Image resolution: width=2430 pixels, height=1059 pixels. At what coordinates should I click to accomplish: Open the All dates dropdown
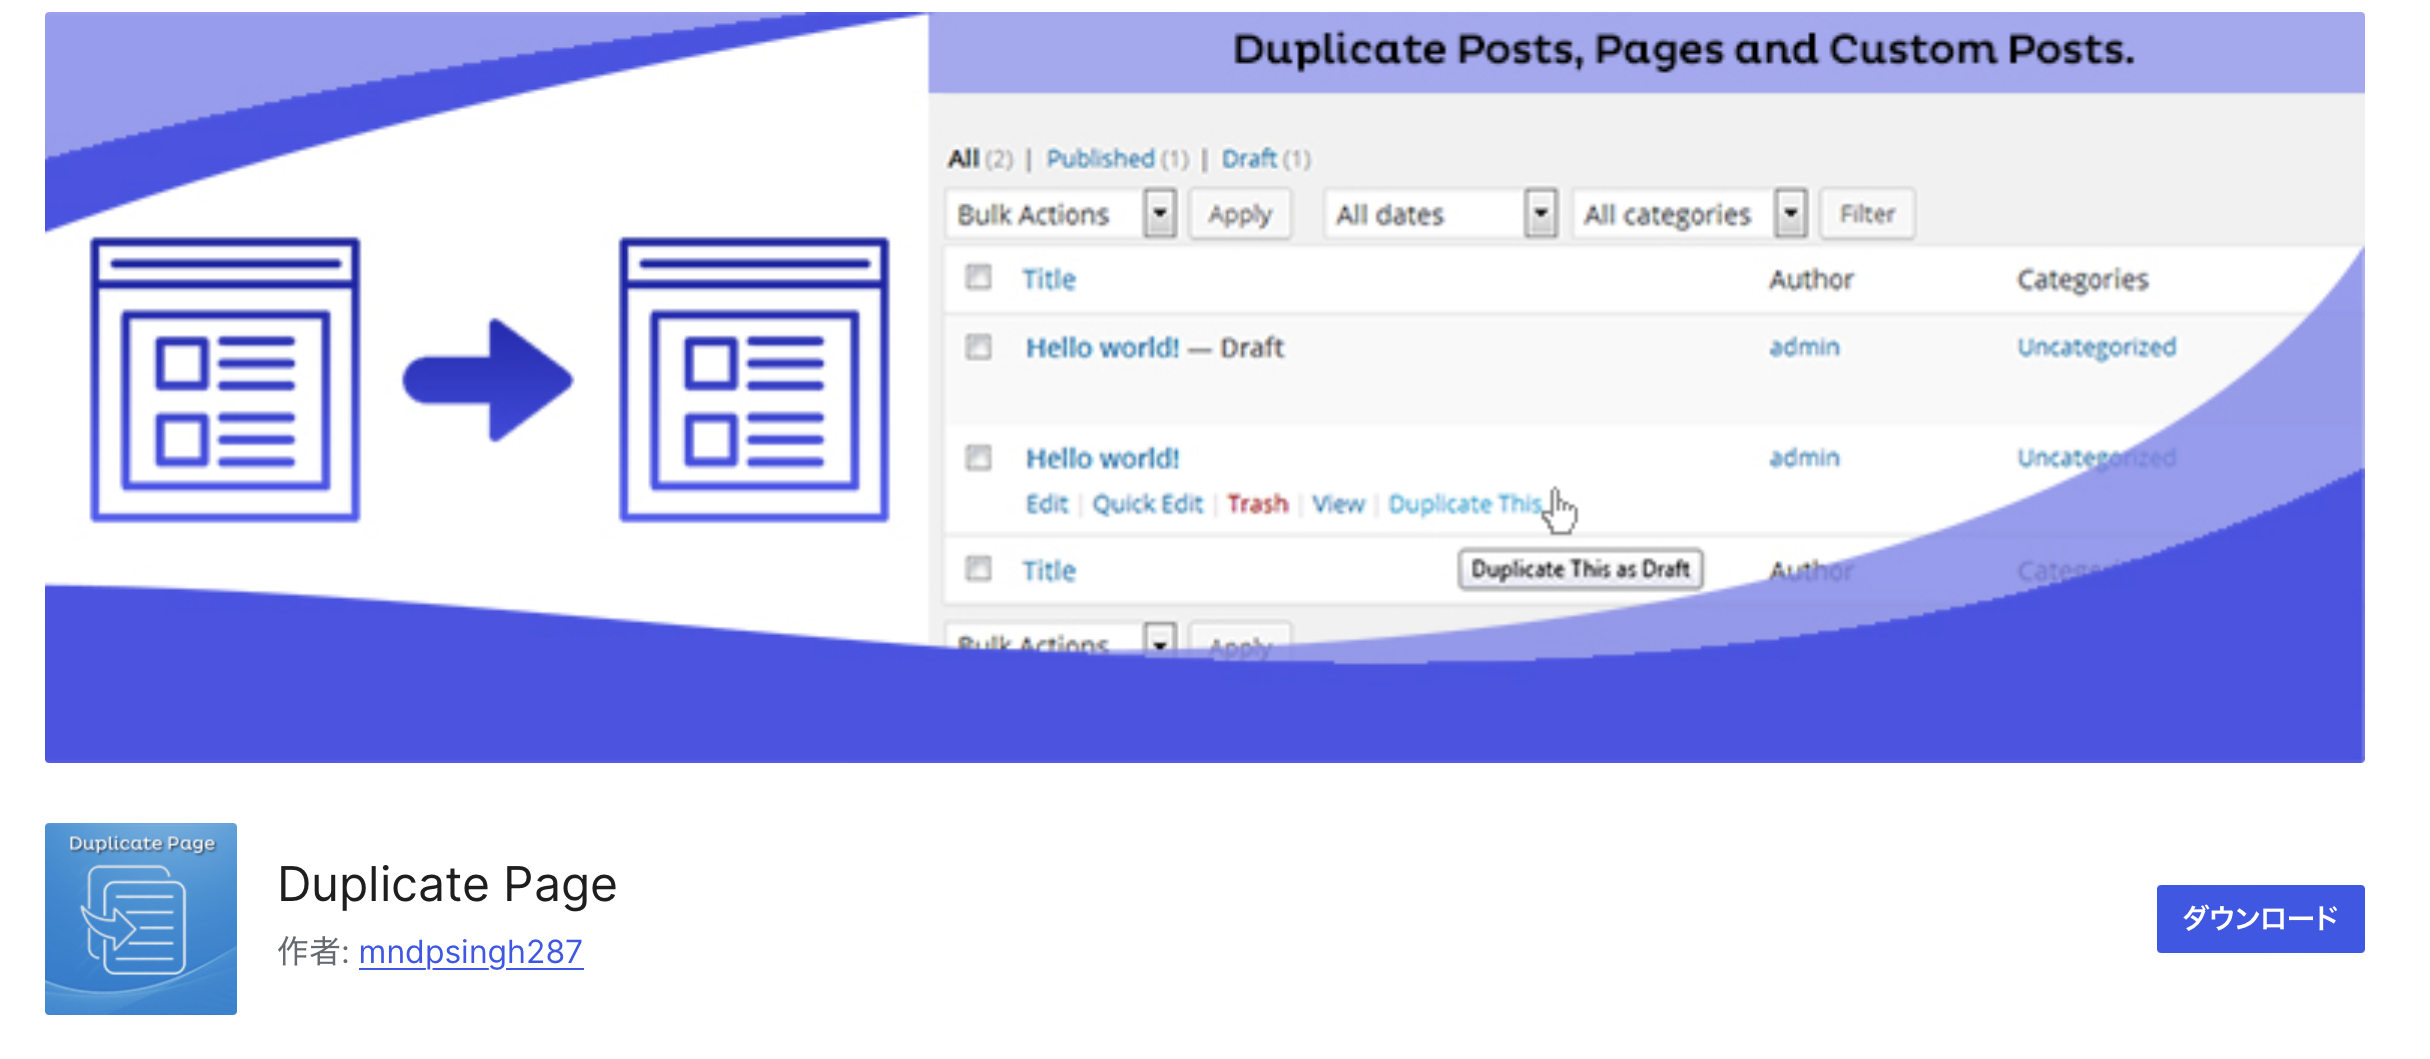pos(1441,214)
